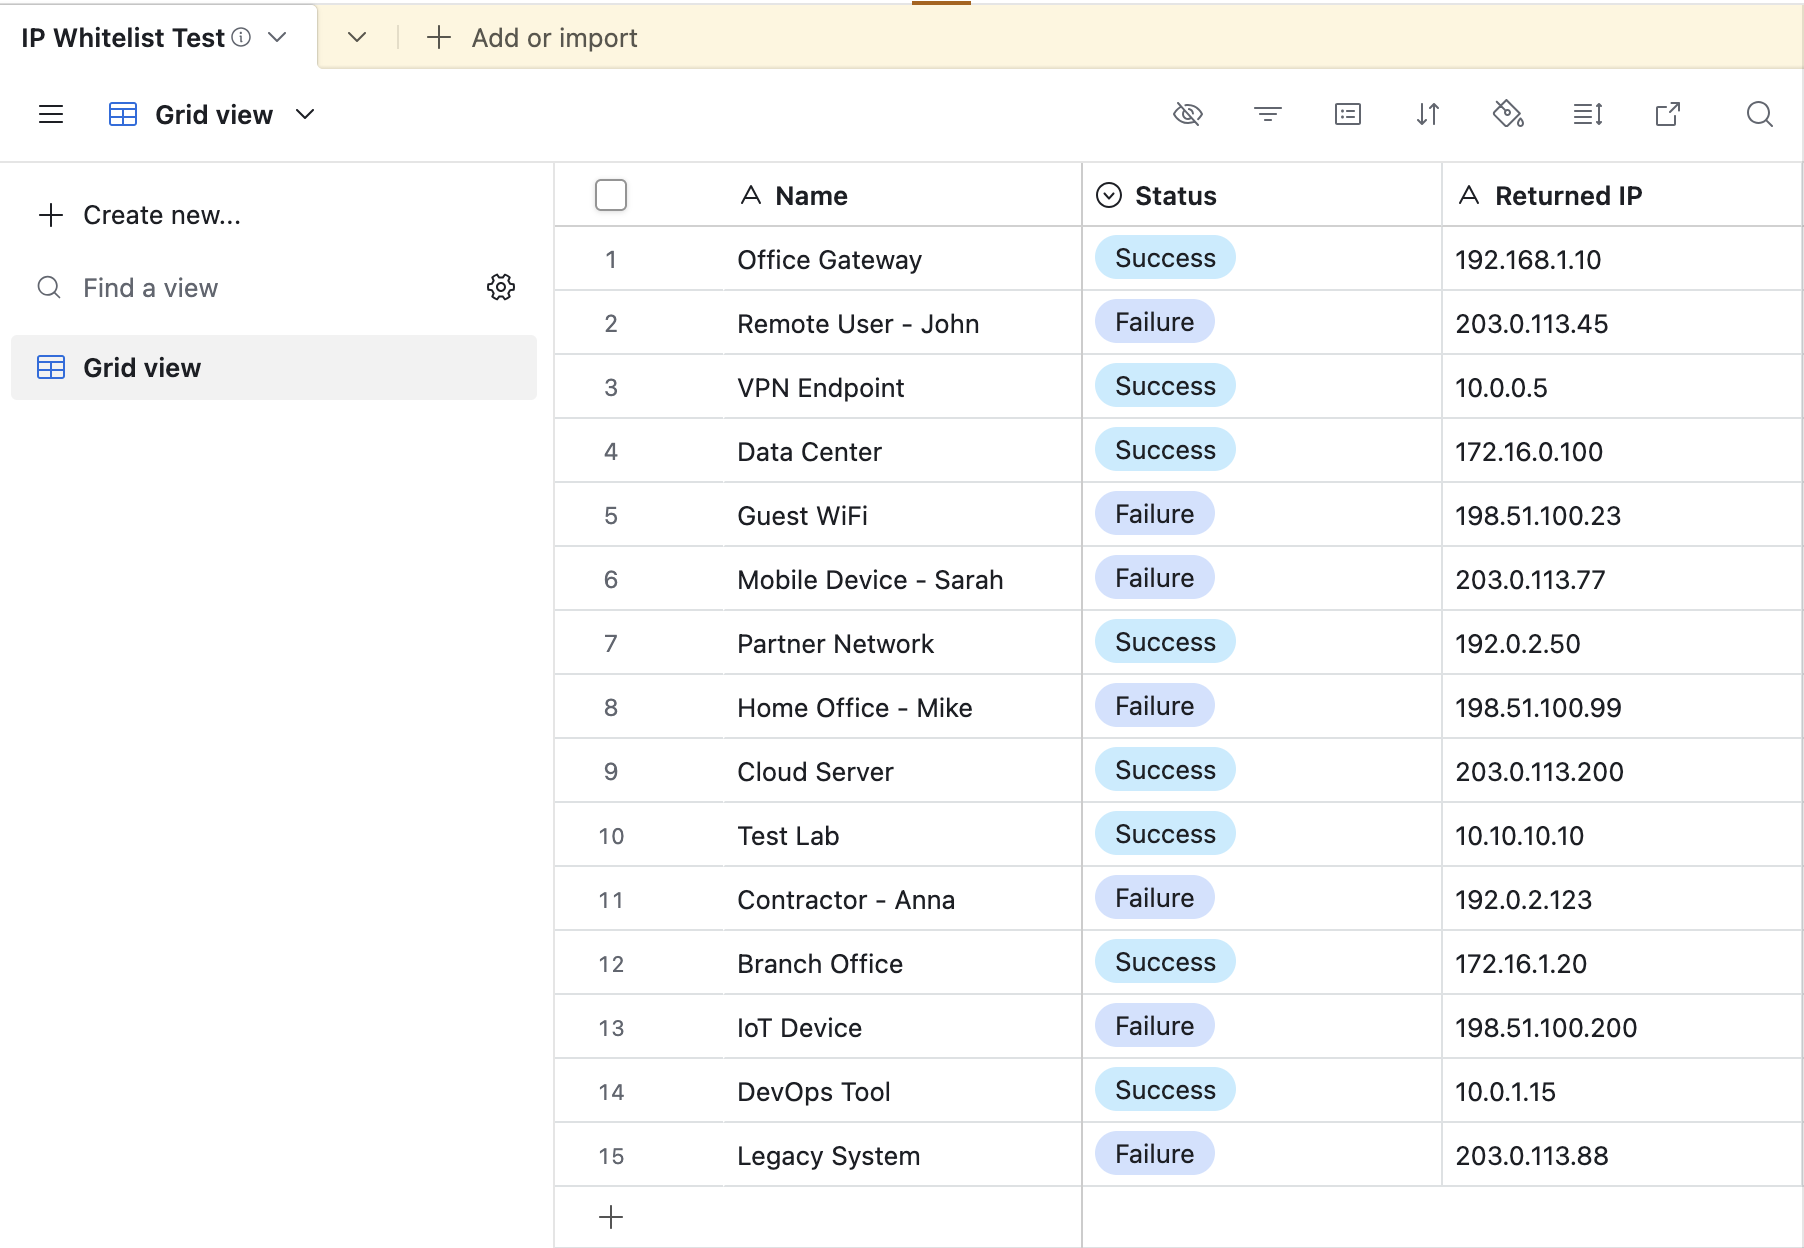
Task: Click the grid icon beside Grid view title
Action: [123, 114]
